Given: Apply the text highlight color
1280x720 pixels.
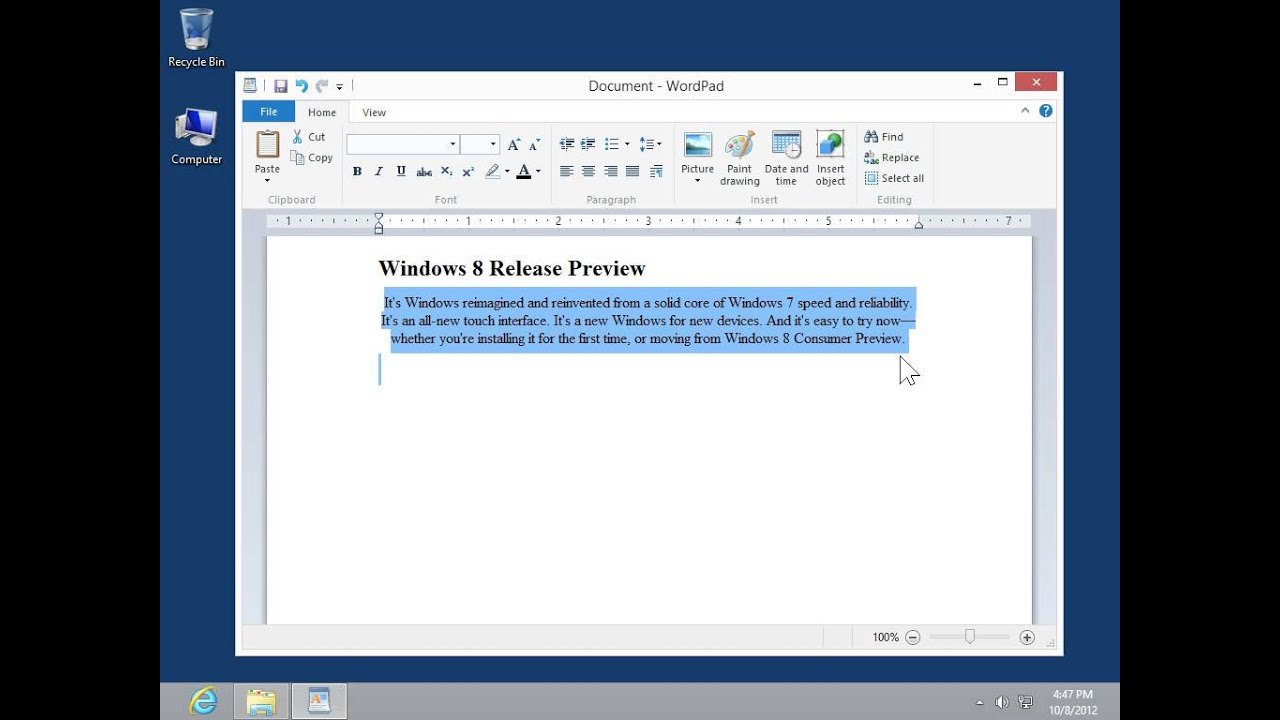Looking at the screenshot, I should click(x=492, y=172).
